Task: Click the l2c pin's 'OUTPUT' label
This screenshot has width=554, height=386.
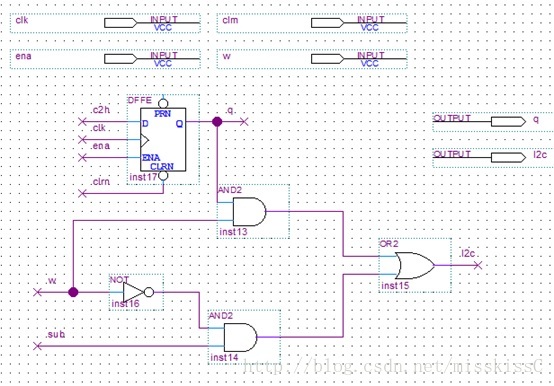Action: 452,154
